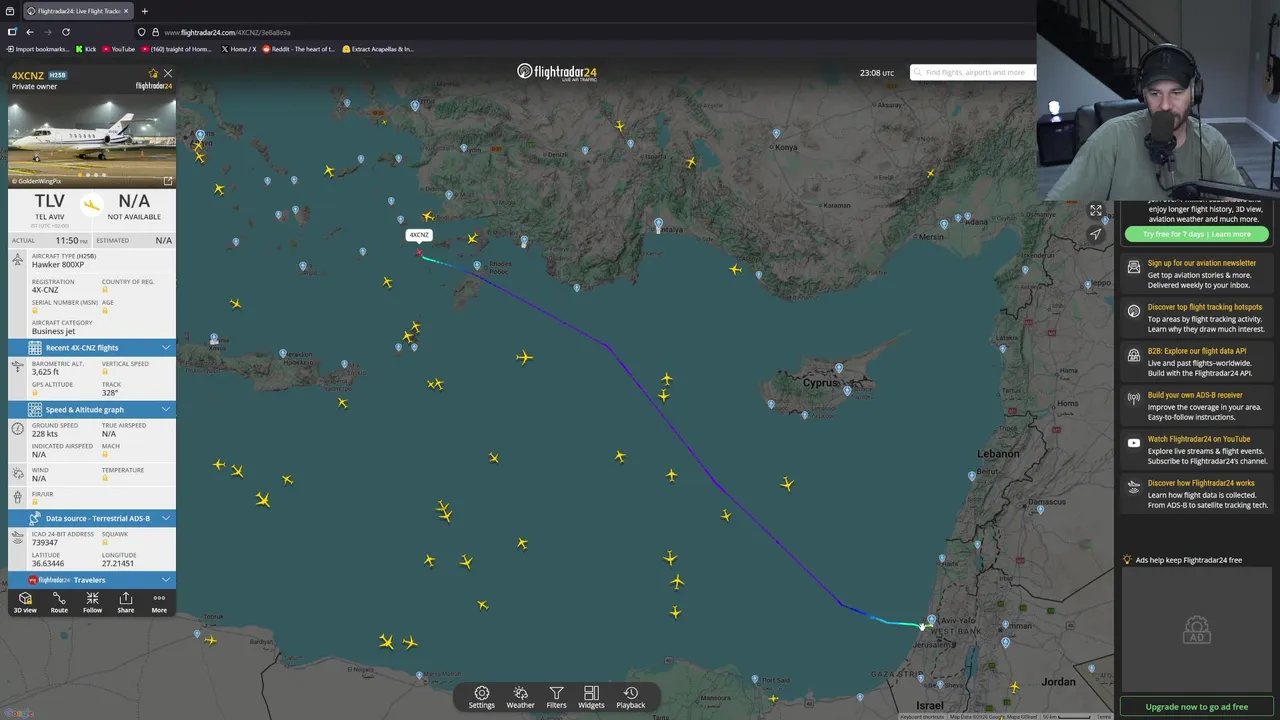Click the Cyprus label on the map
Viewport: 1280px width, 720px height.
819,383
